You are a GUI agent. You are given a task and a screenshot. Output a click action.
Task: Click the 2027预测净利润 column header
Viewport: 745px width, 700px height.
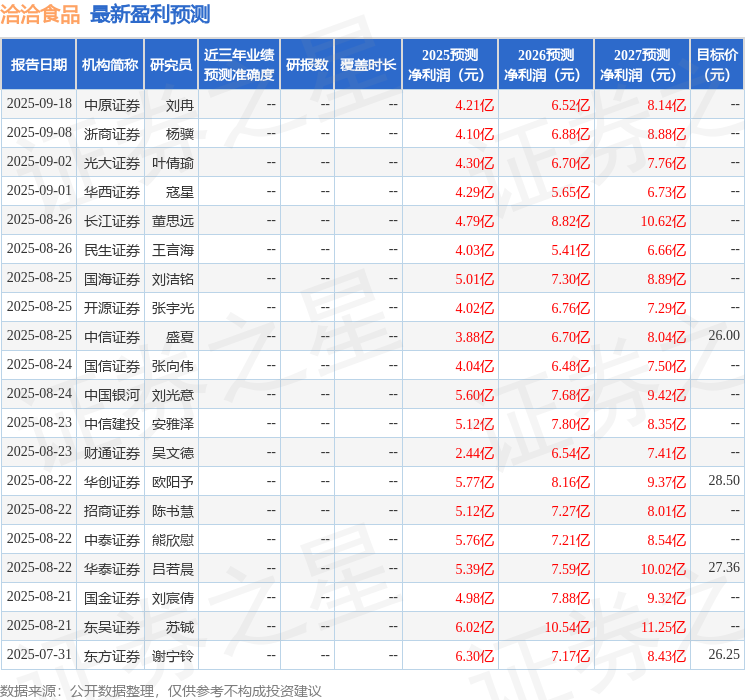642,64
